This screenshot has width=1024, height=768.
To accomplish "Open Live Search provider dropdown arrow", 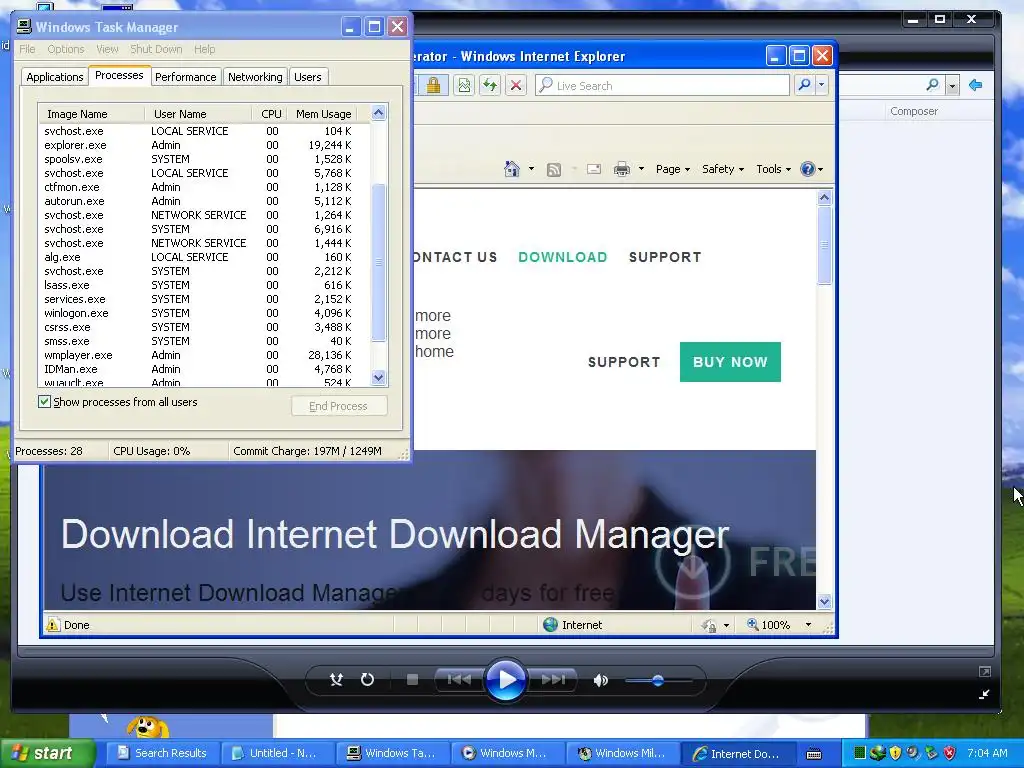I will coord(822,85).
